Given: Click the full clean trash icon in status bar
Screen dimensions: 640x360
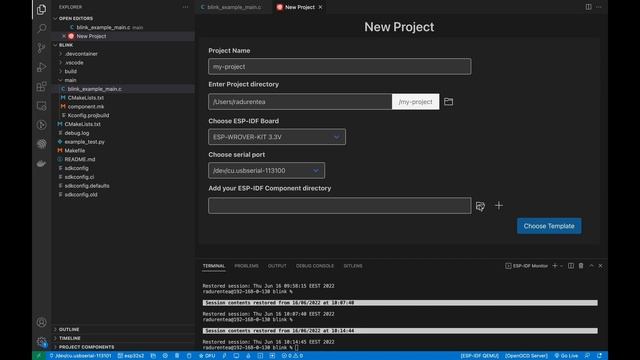Looking at the screenshot, I should 177,356.
